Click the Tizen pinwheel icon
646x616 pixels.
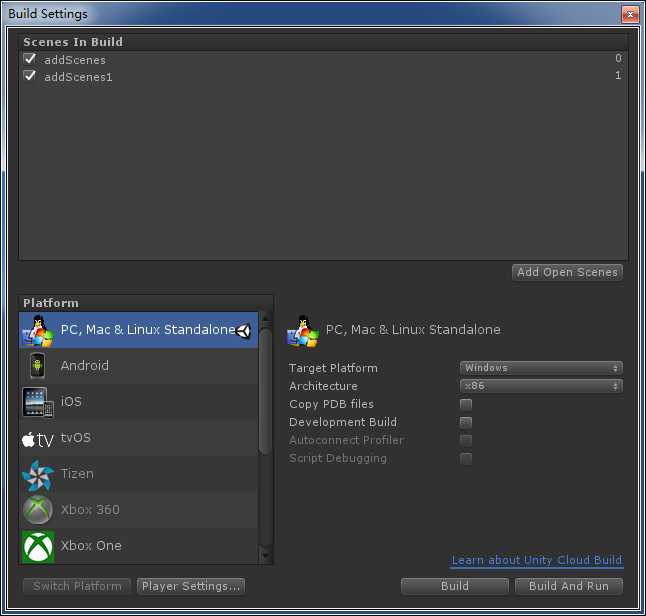(37, 475)
